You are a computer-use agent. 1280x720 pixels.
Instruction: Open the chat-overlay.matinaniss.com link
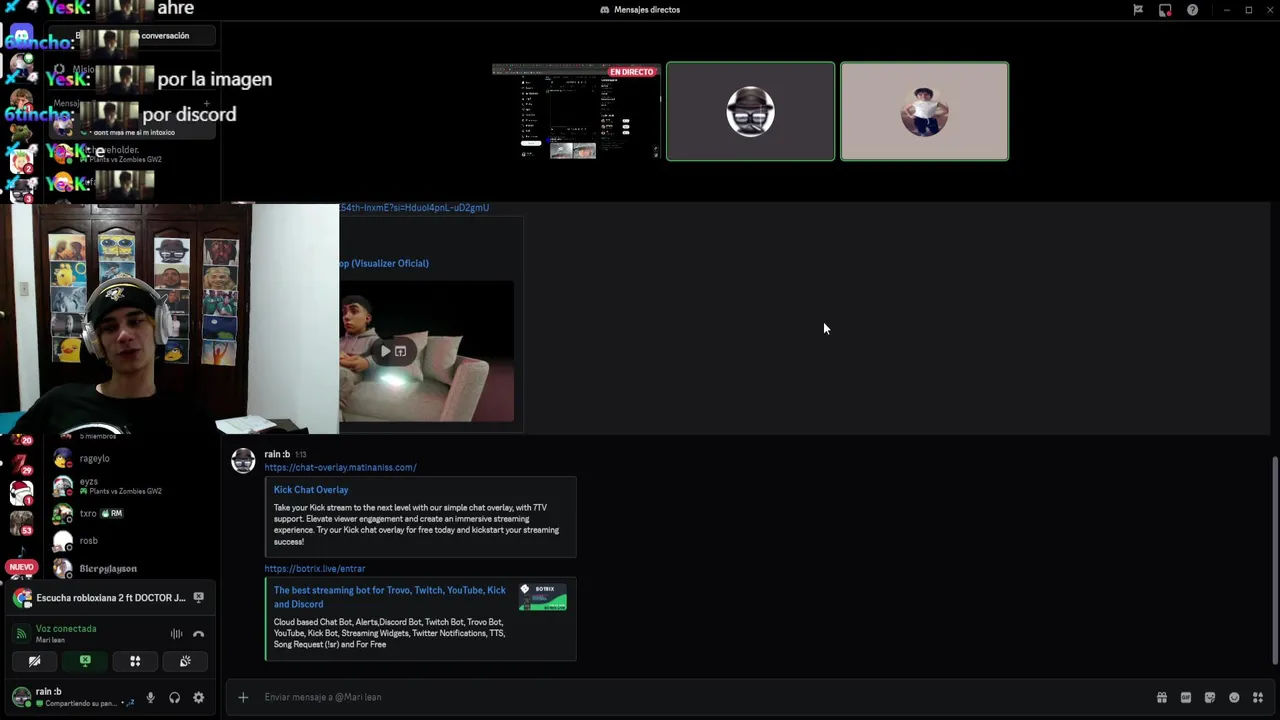coord(340,467)
